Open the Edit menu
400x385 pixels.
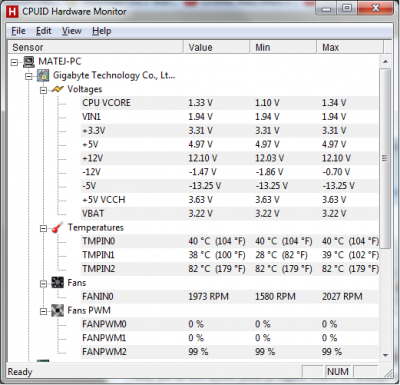[44, 31]
